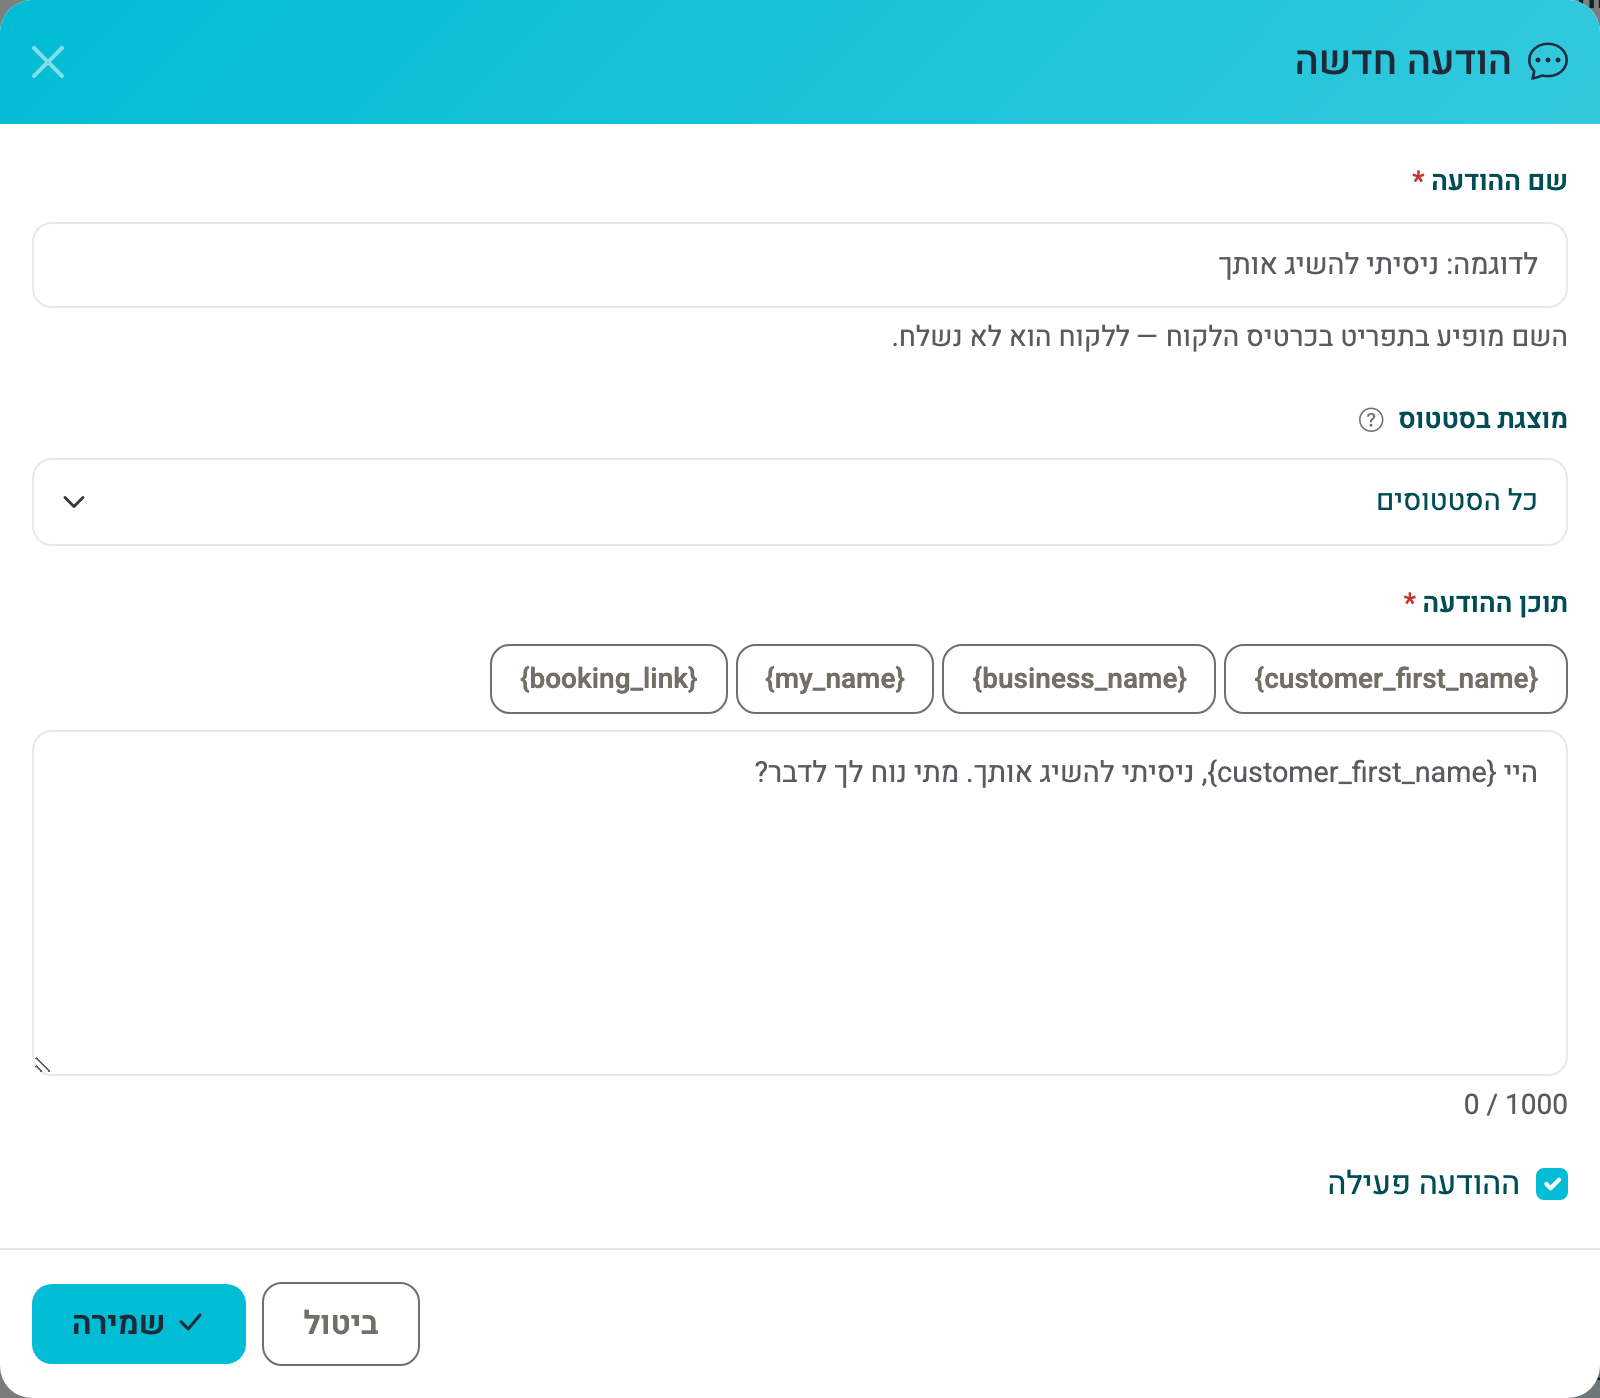
Task: Click the הודעה פעילה checkbox label text
Action: (1423, 1184)
